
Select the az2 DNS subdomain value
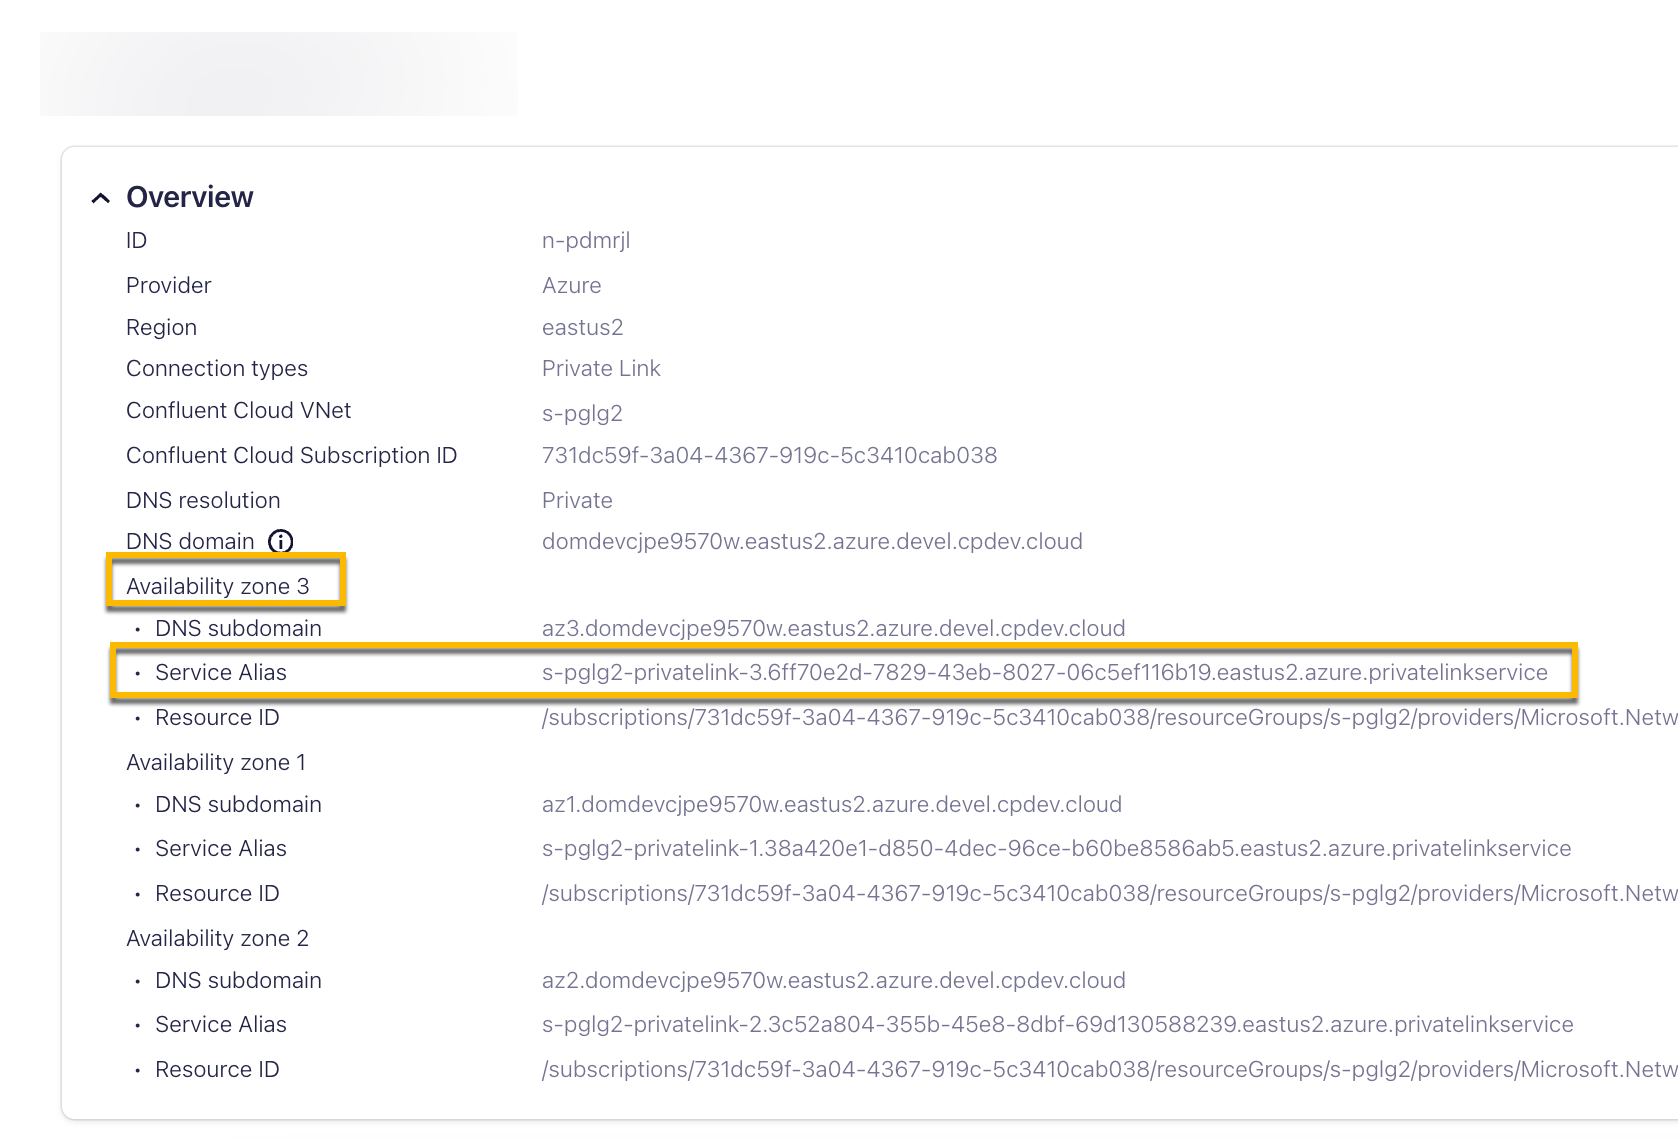(831, 980)
